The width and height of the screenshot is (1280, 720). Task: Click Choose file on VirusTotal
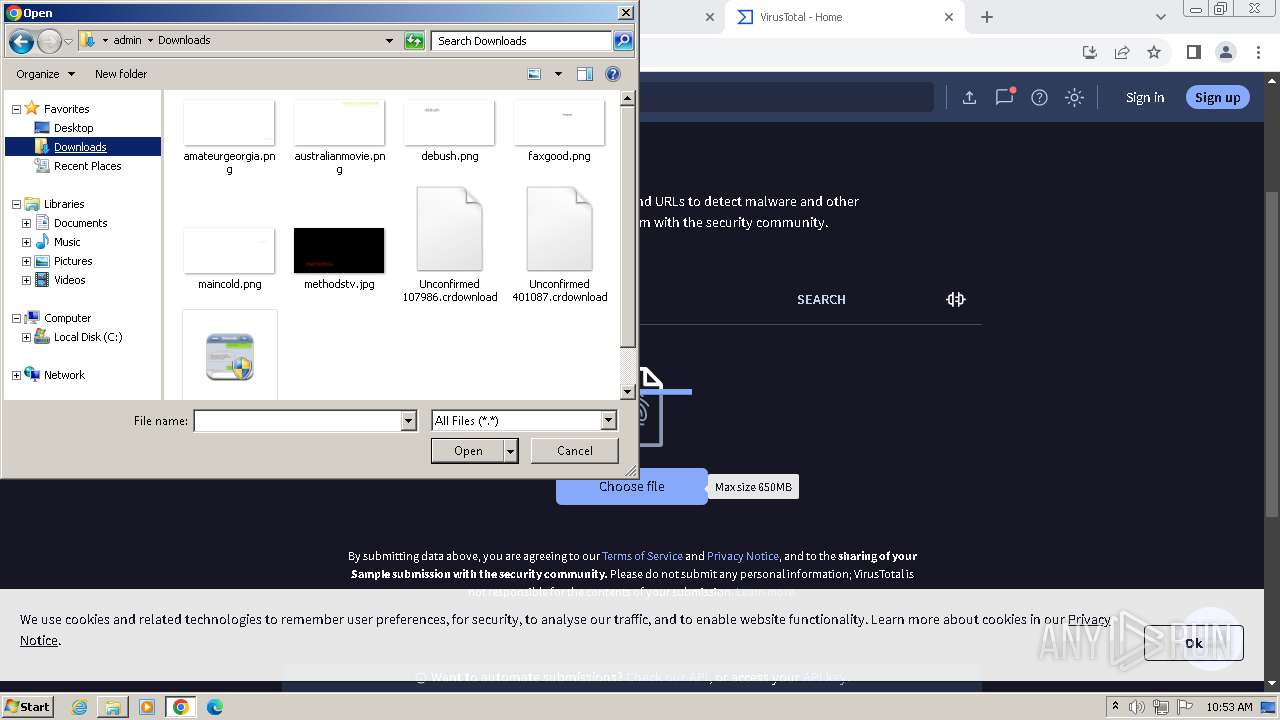pyautogui.click(x=631, y=486)
